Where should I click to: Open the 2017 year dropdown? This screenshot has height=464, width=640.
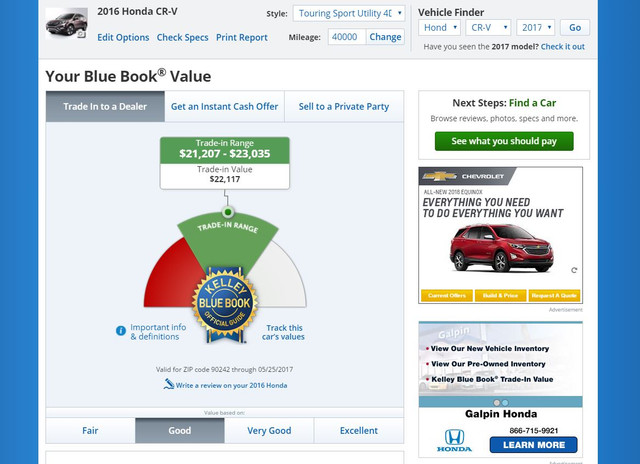pyautogui.click(x=536, y=28)
